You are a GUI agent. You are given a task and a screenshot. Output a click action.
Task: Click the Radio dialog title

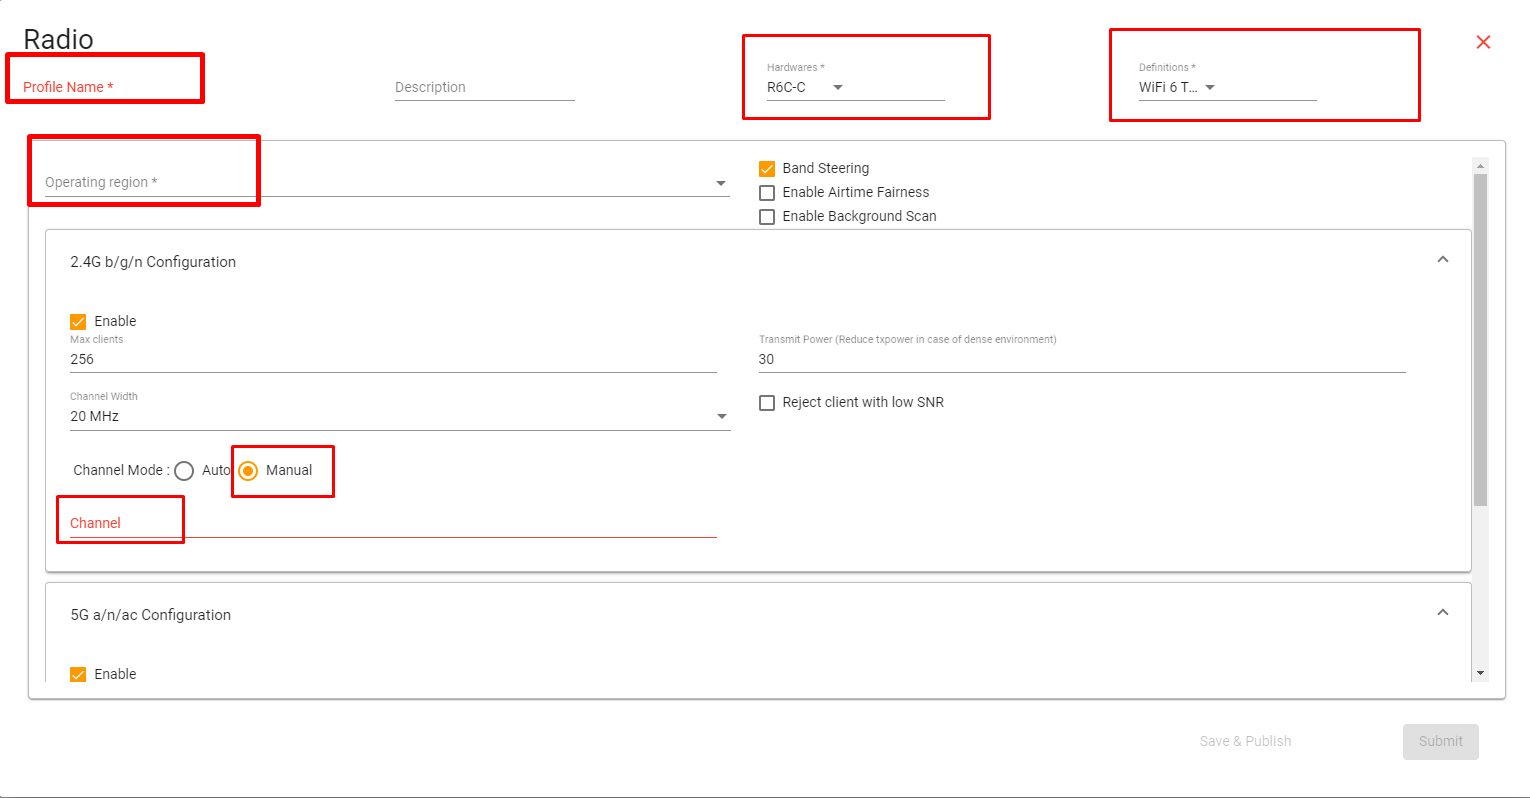pyautogui.click(x=58, y=39)
